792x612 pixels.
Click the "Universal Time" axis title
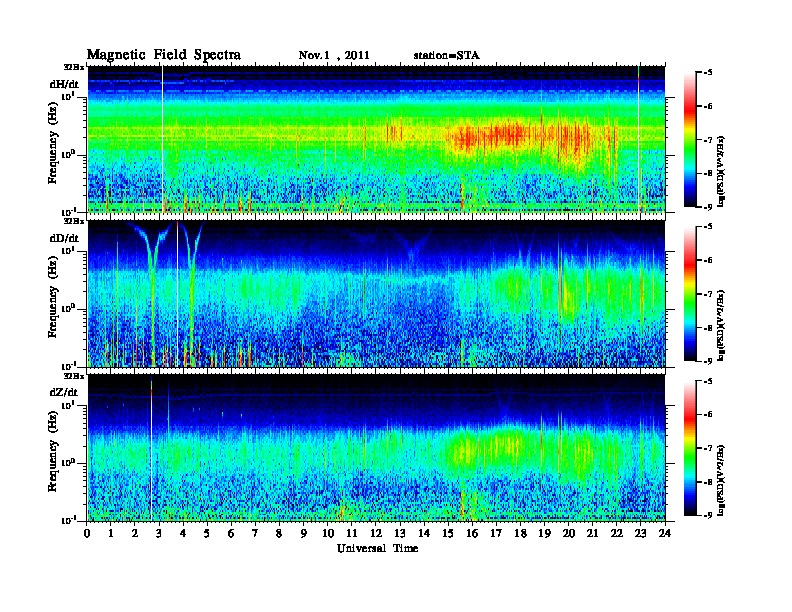(377, 548)
